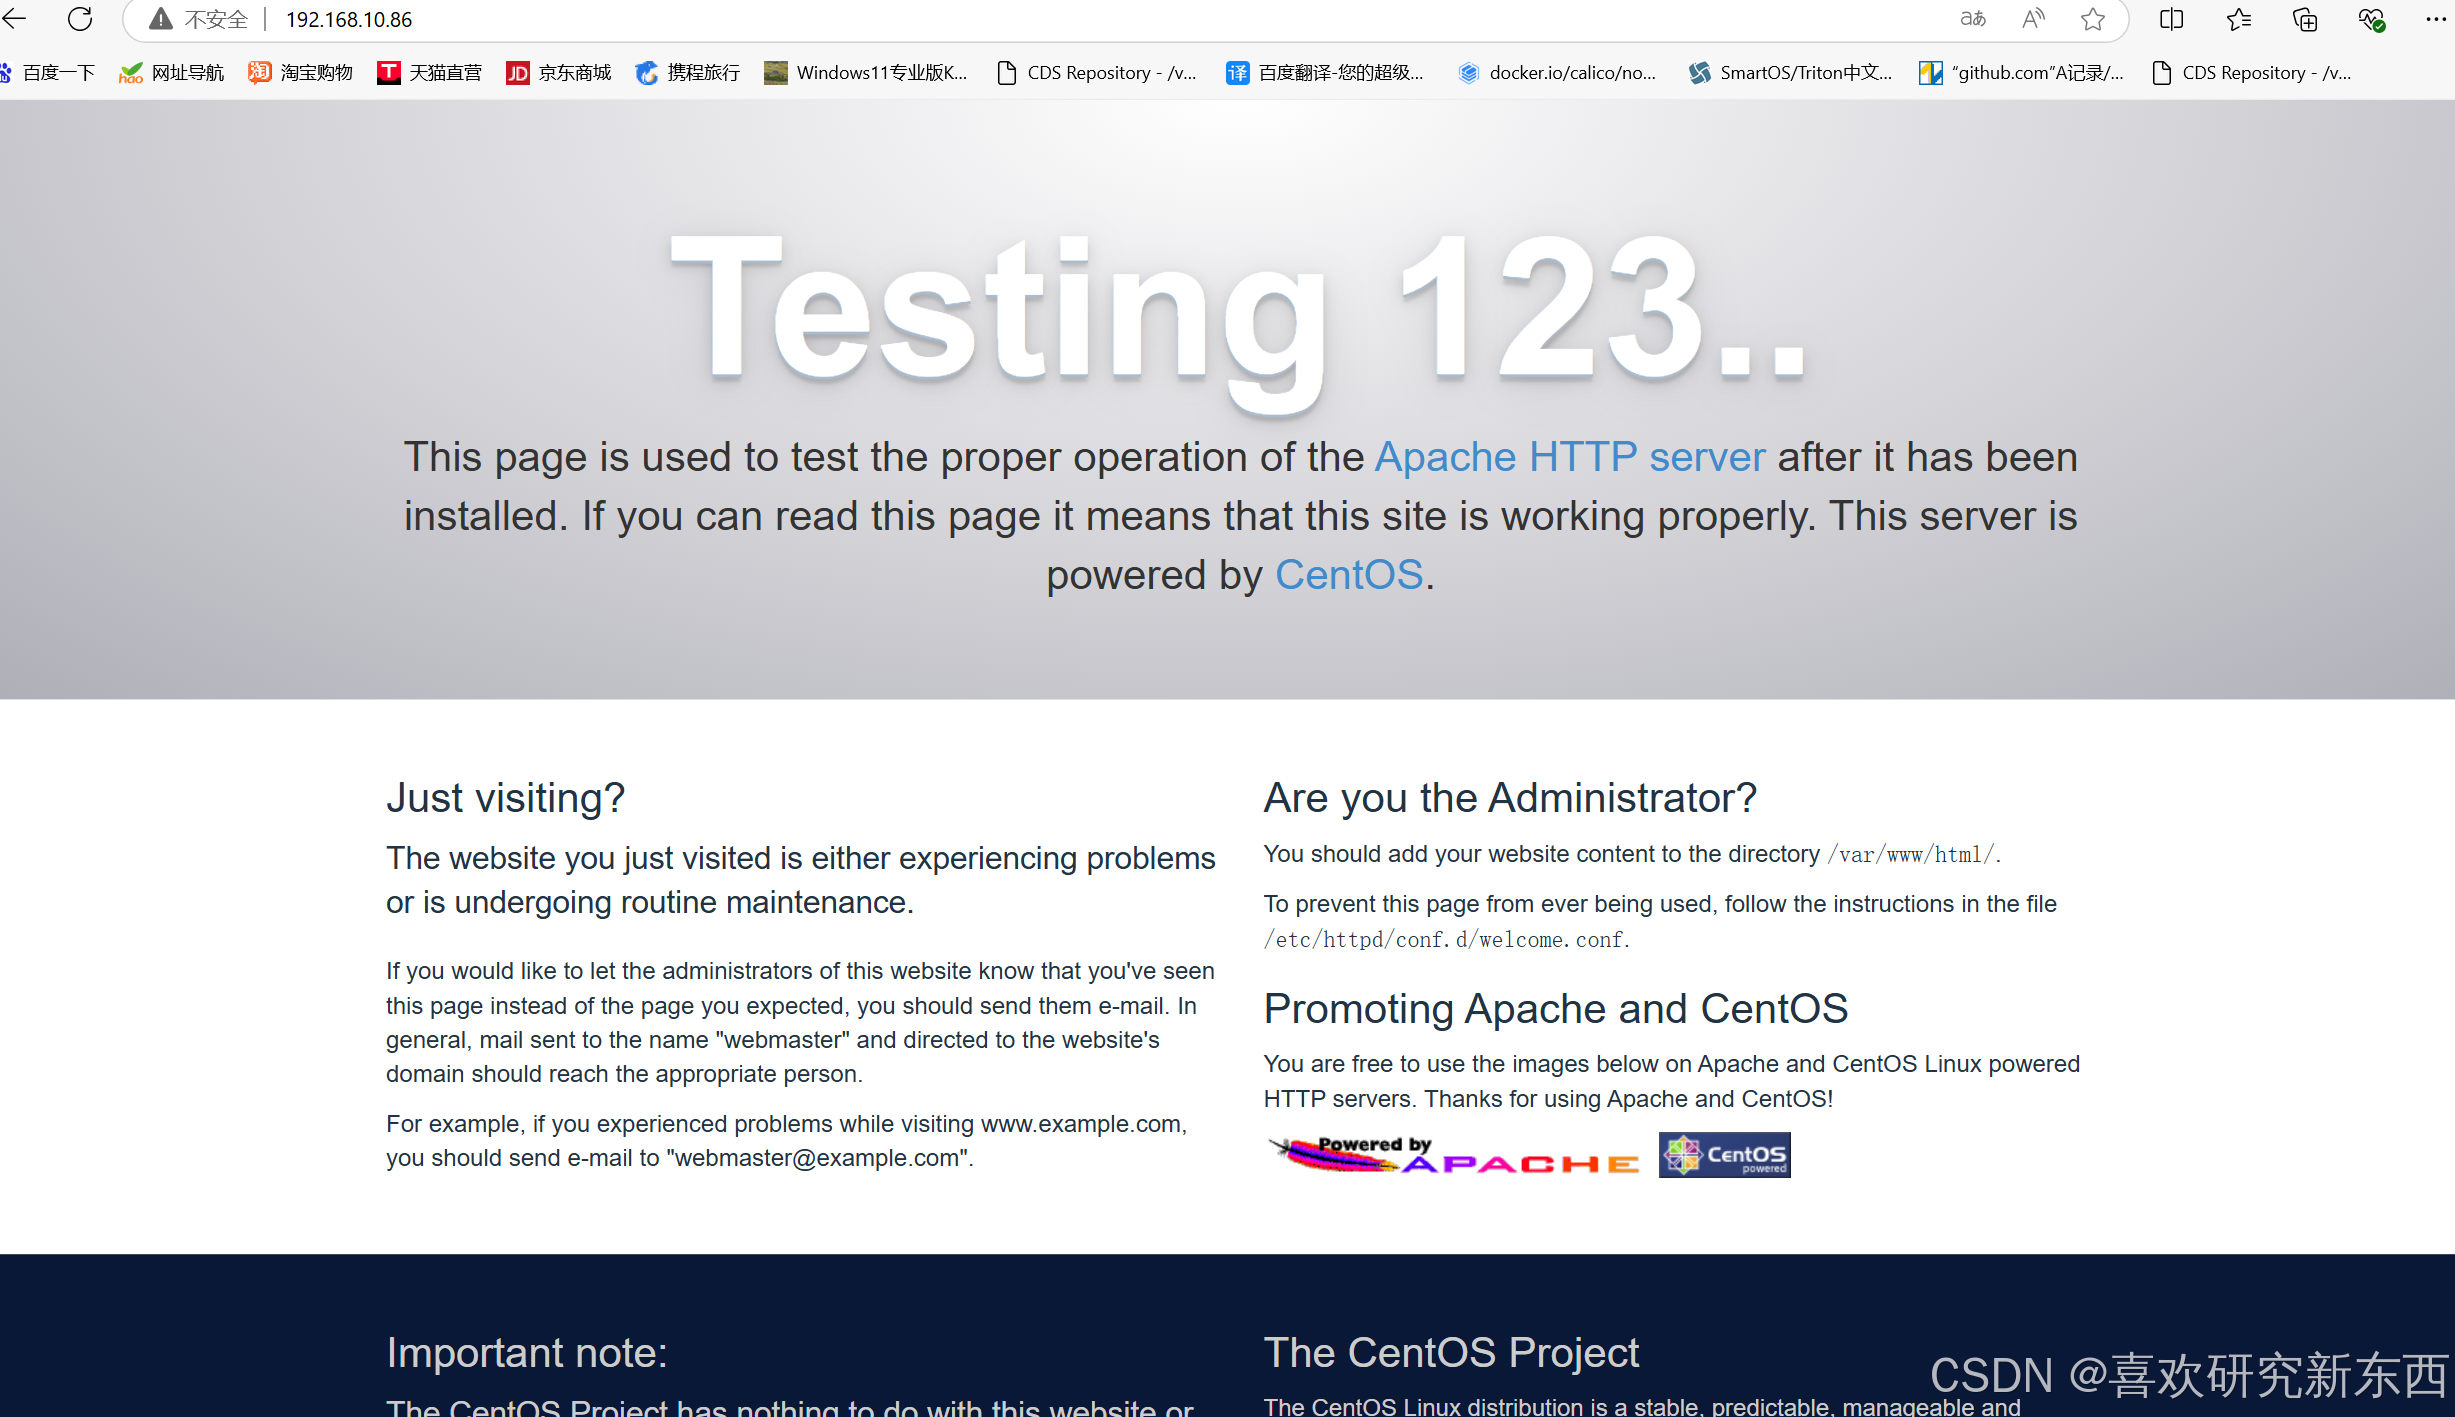
Task: Click the "Important note:" heading
Action: click(x=527, y=1353)
